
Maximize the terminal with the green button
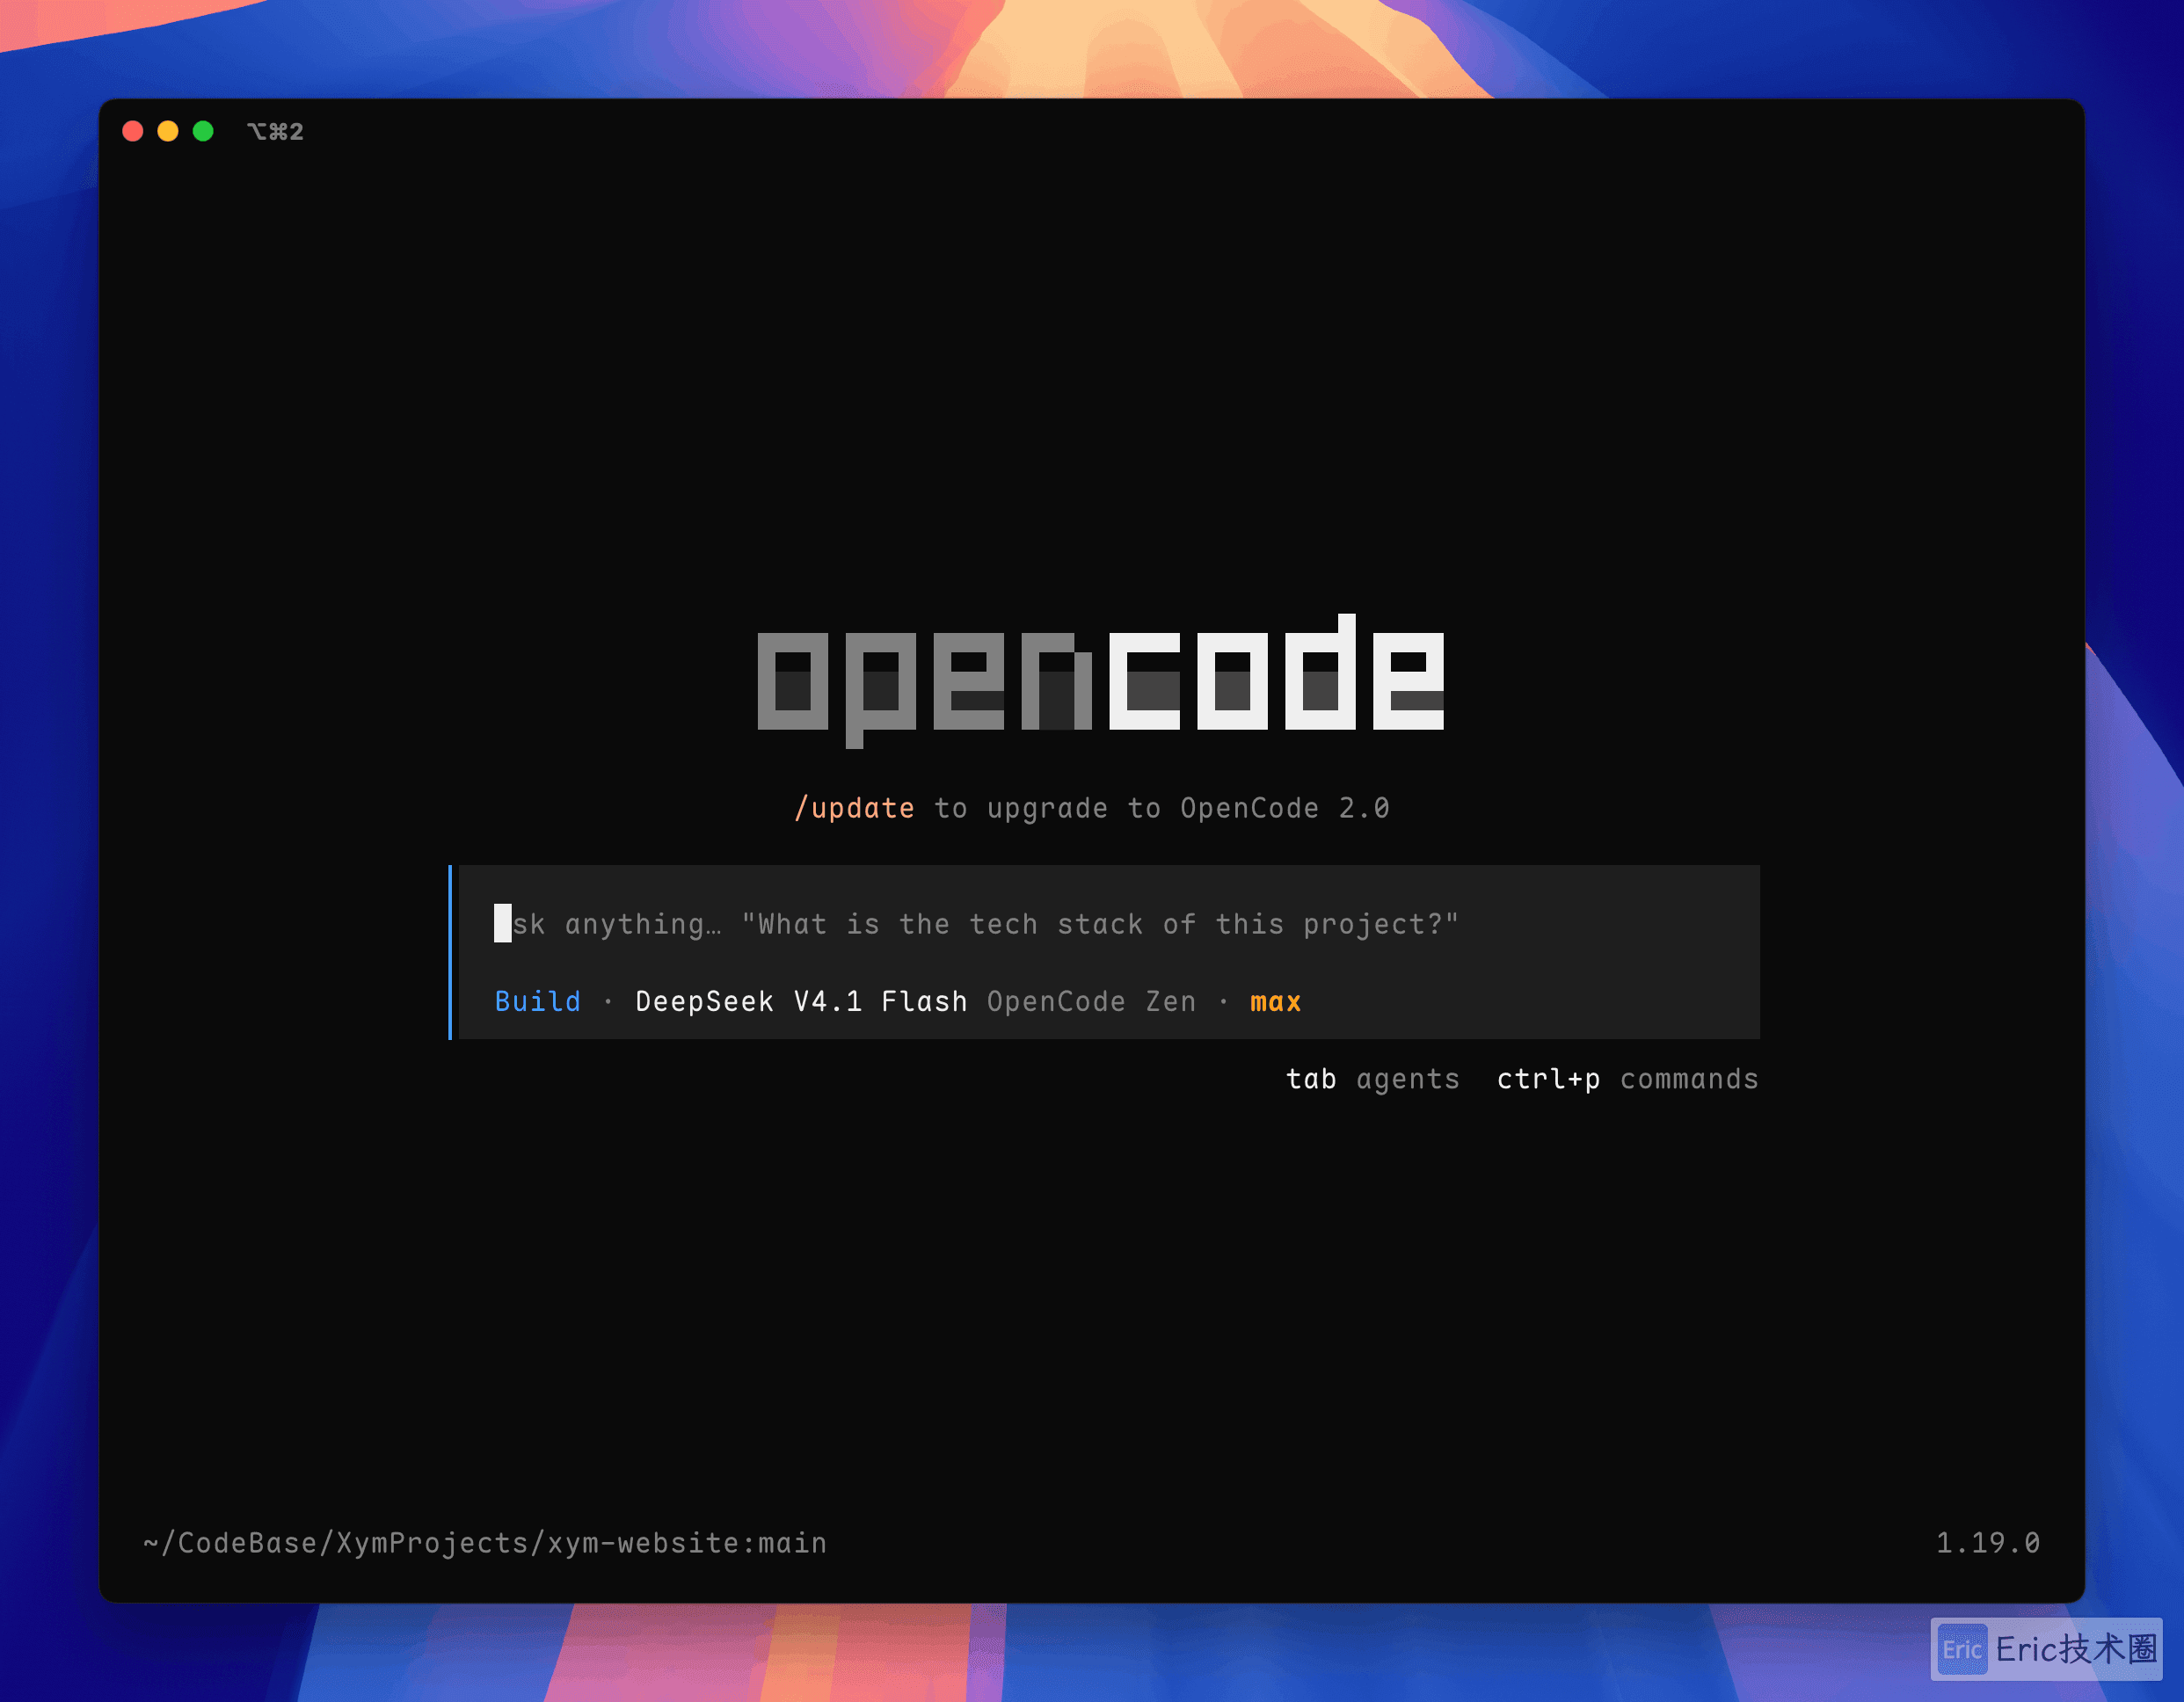(203, 131)
